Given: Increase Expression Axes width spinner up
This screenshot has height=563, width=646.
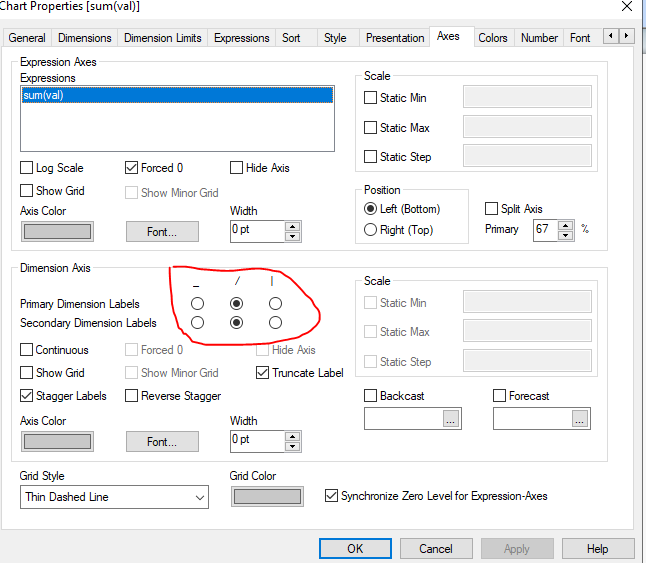Looking at the screenshot, I should 293,227.
